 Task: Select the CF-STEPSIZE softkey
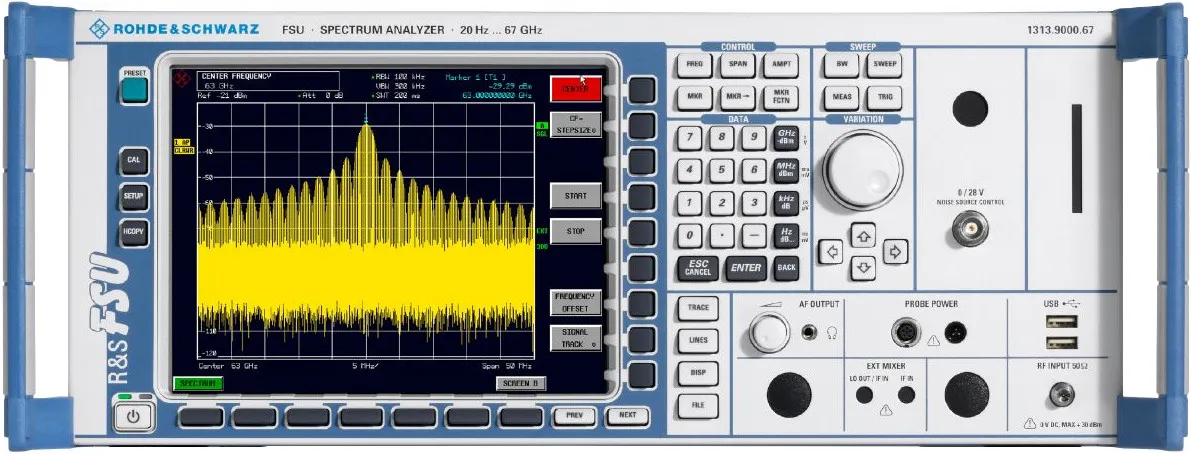tap(576, 125)
